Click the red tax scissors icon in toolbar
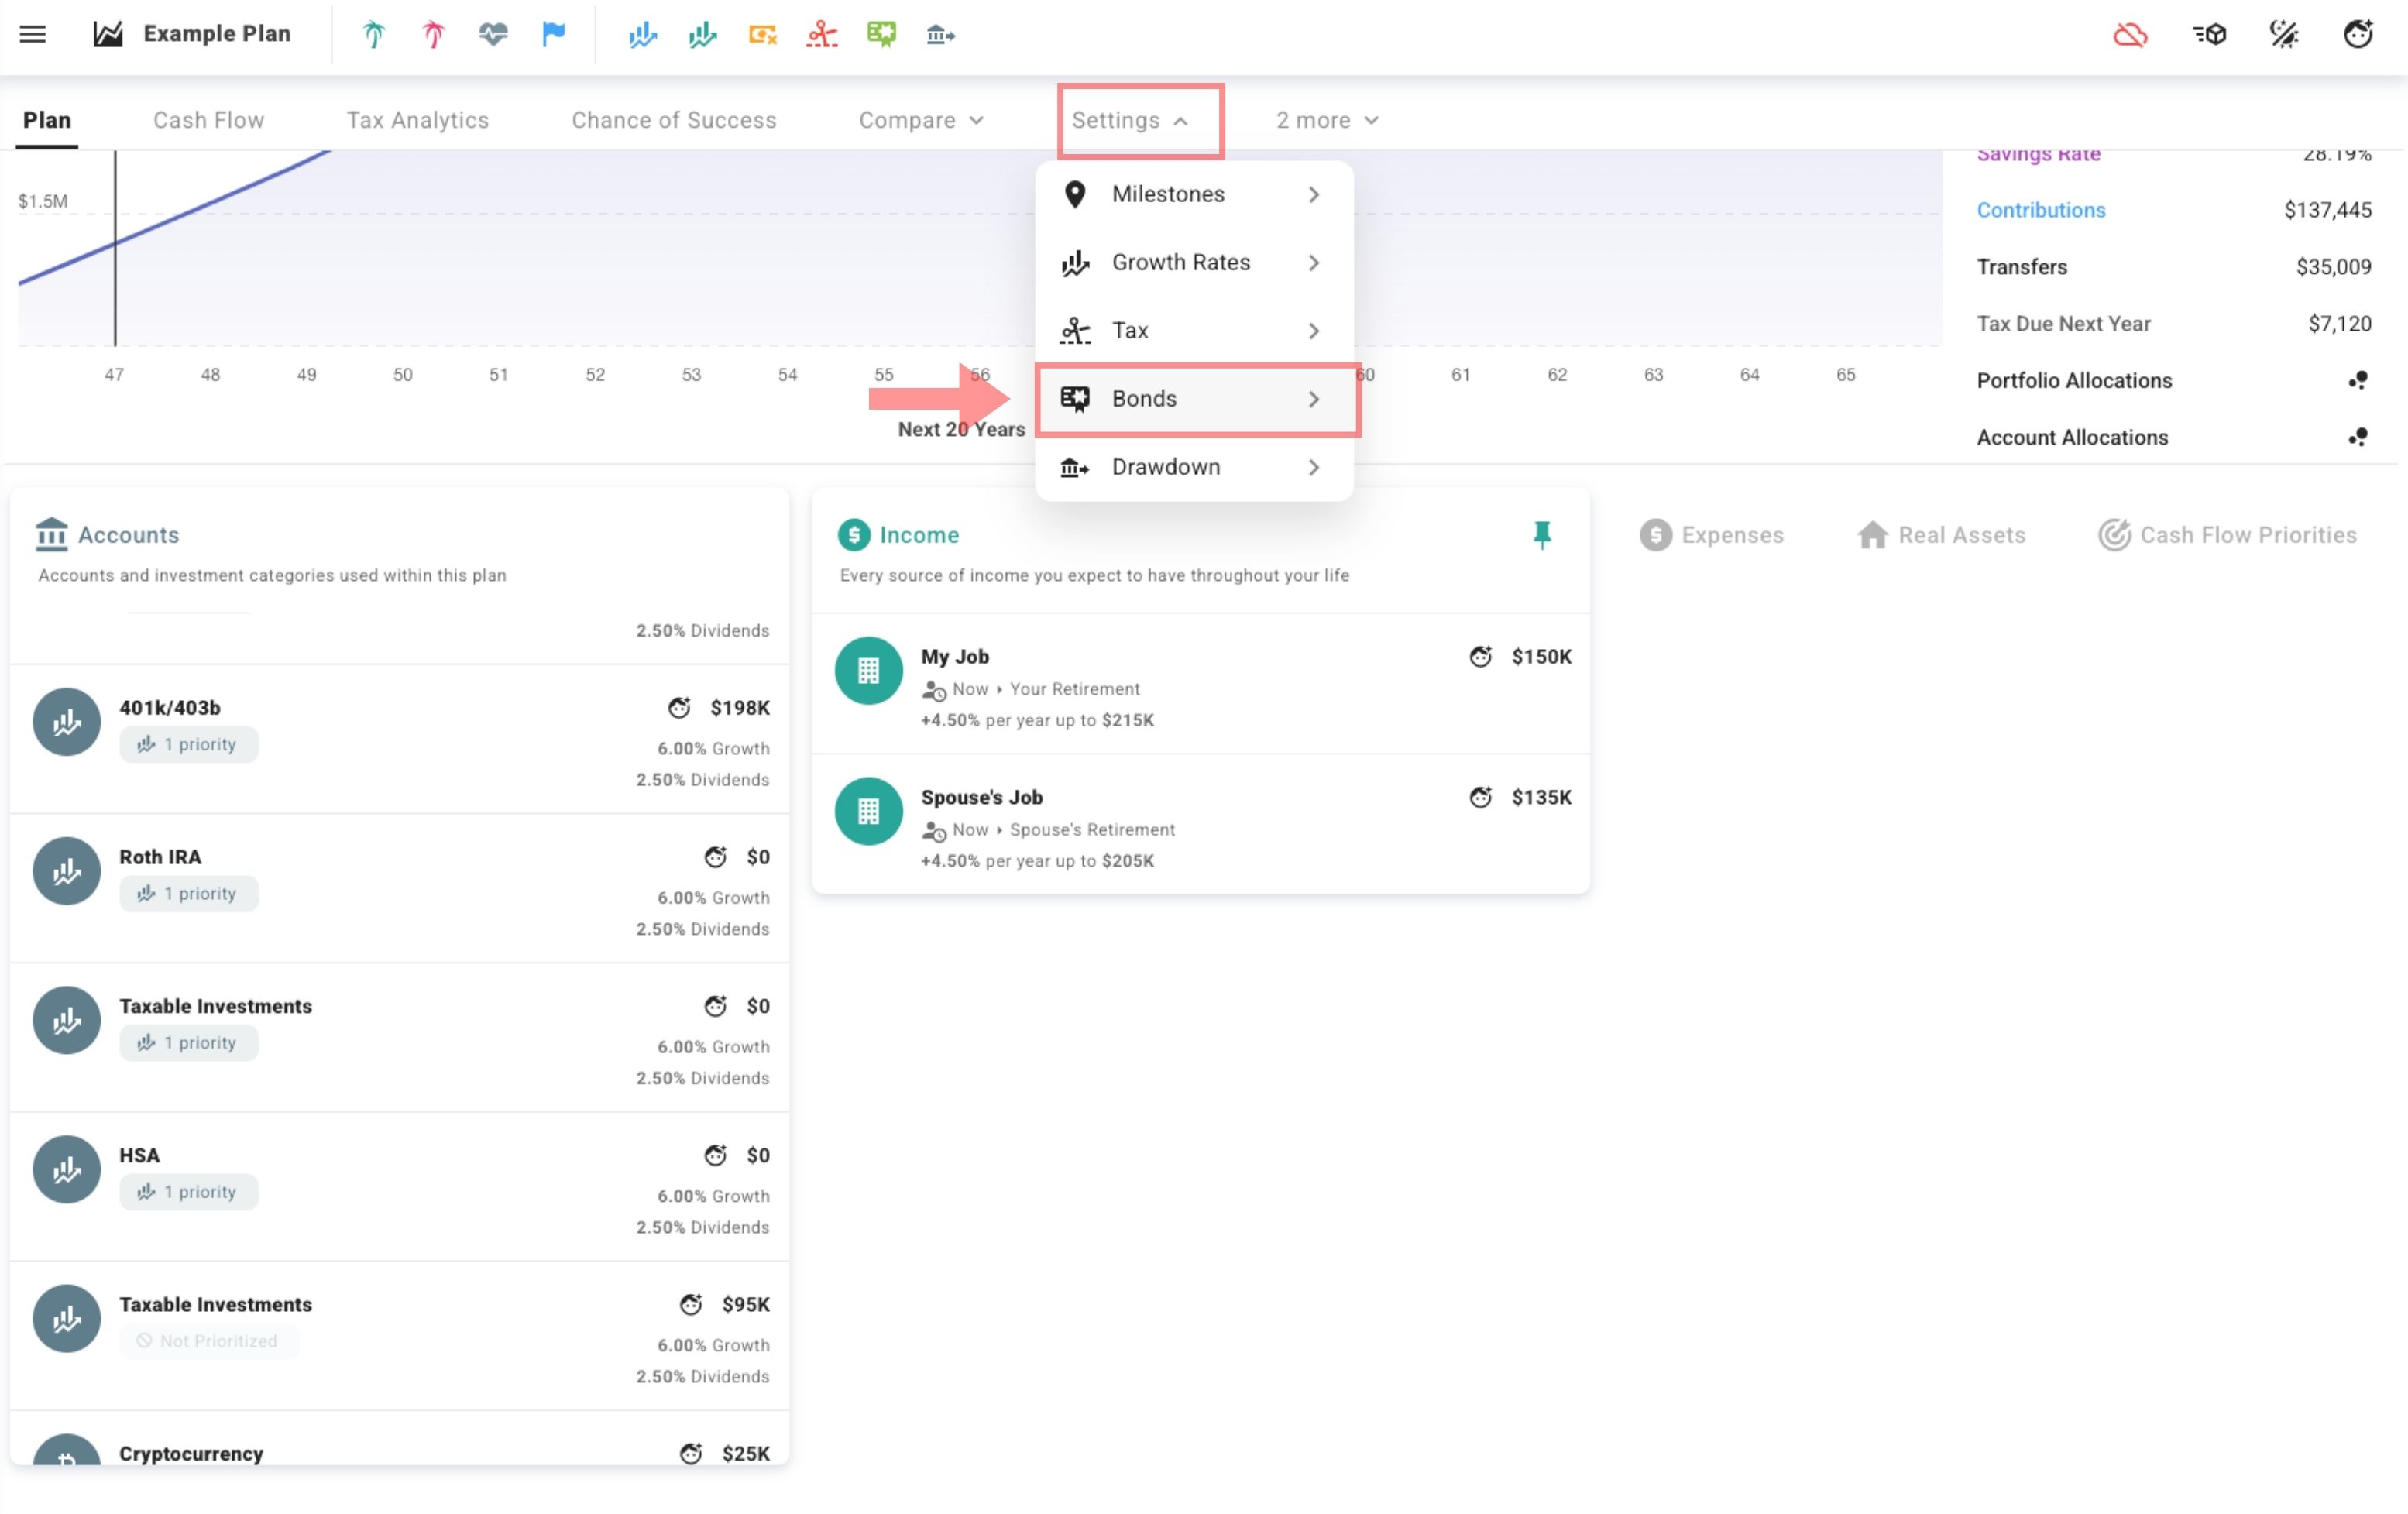 point(822,35)
